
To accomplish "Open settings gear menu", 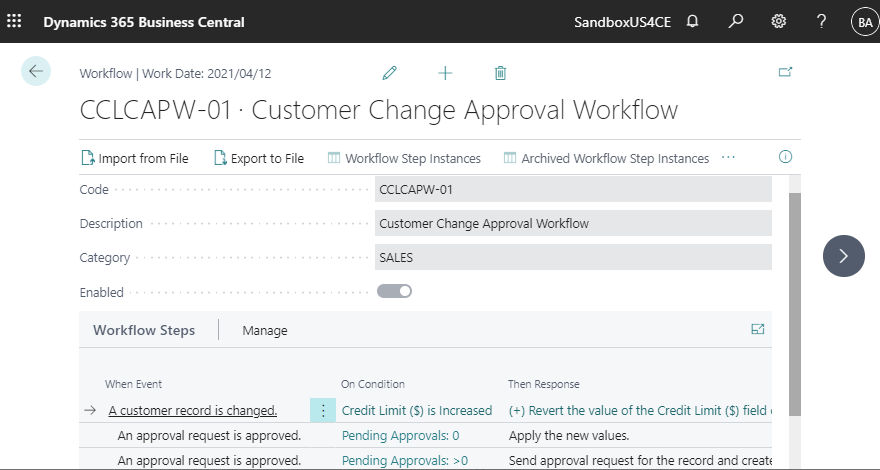I will click(x=778, y=22).
